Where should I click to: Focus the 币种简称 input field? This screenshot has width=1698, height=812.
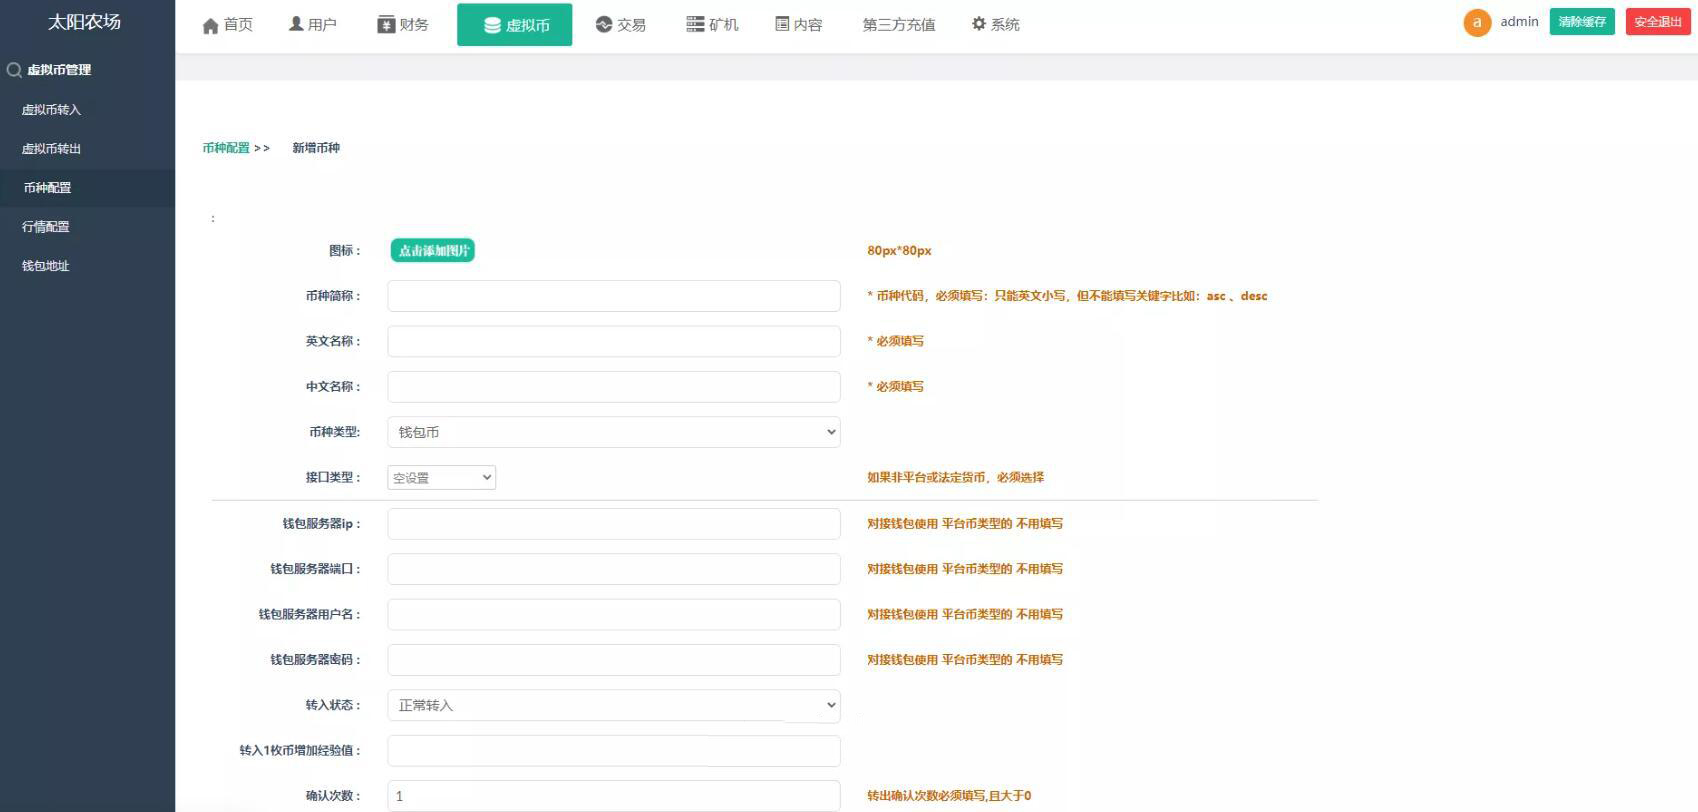pos(613,296)
